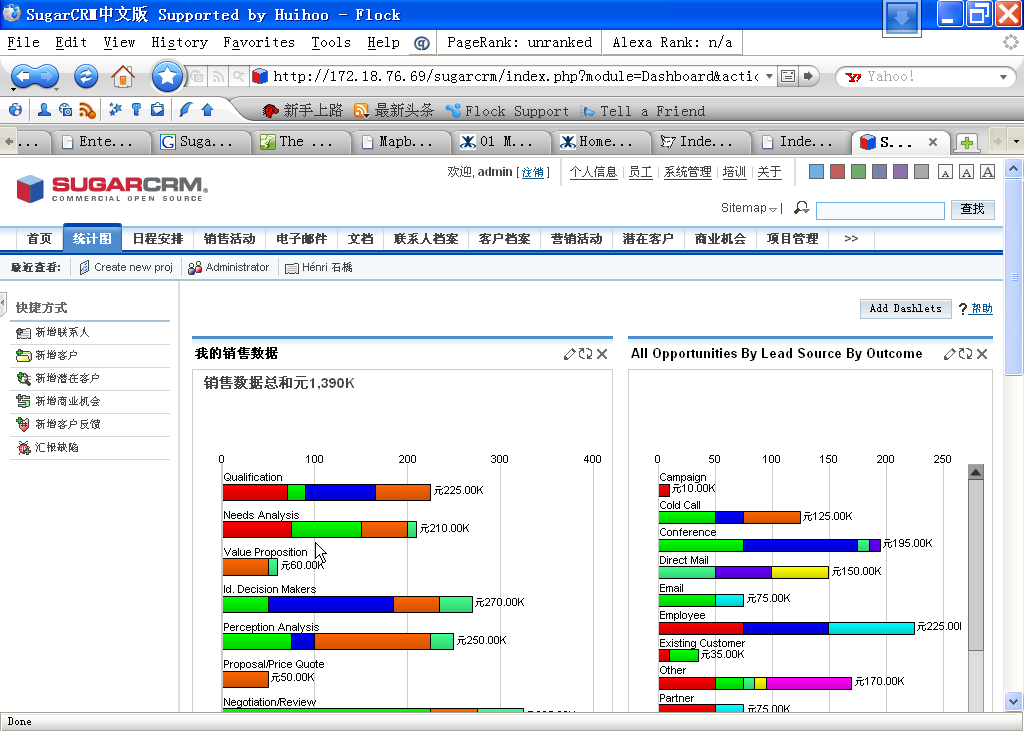Select the largest font size A button
The height and width of the screenshot is (731, 1024).
point(987,172)
